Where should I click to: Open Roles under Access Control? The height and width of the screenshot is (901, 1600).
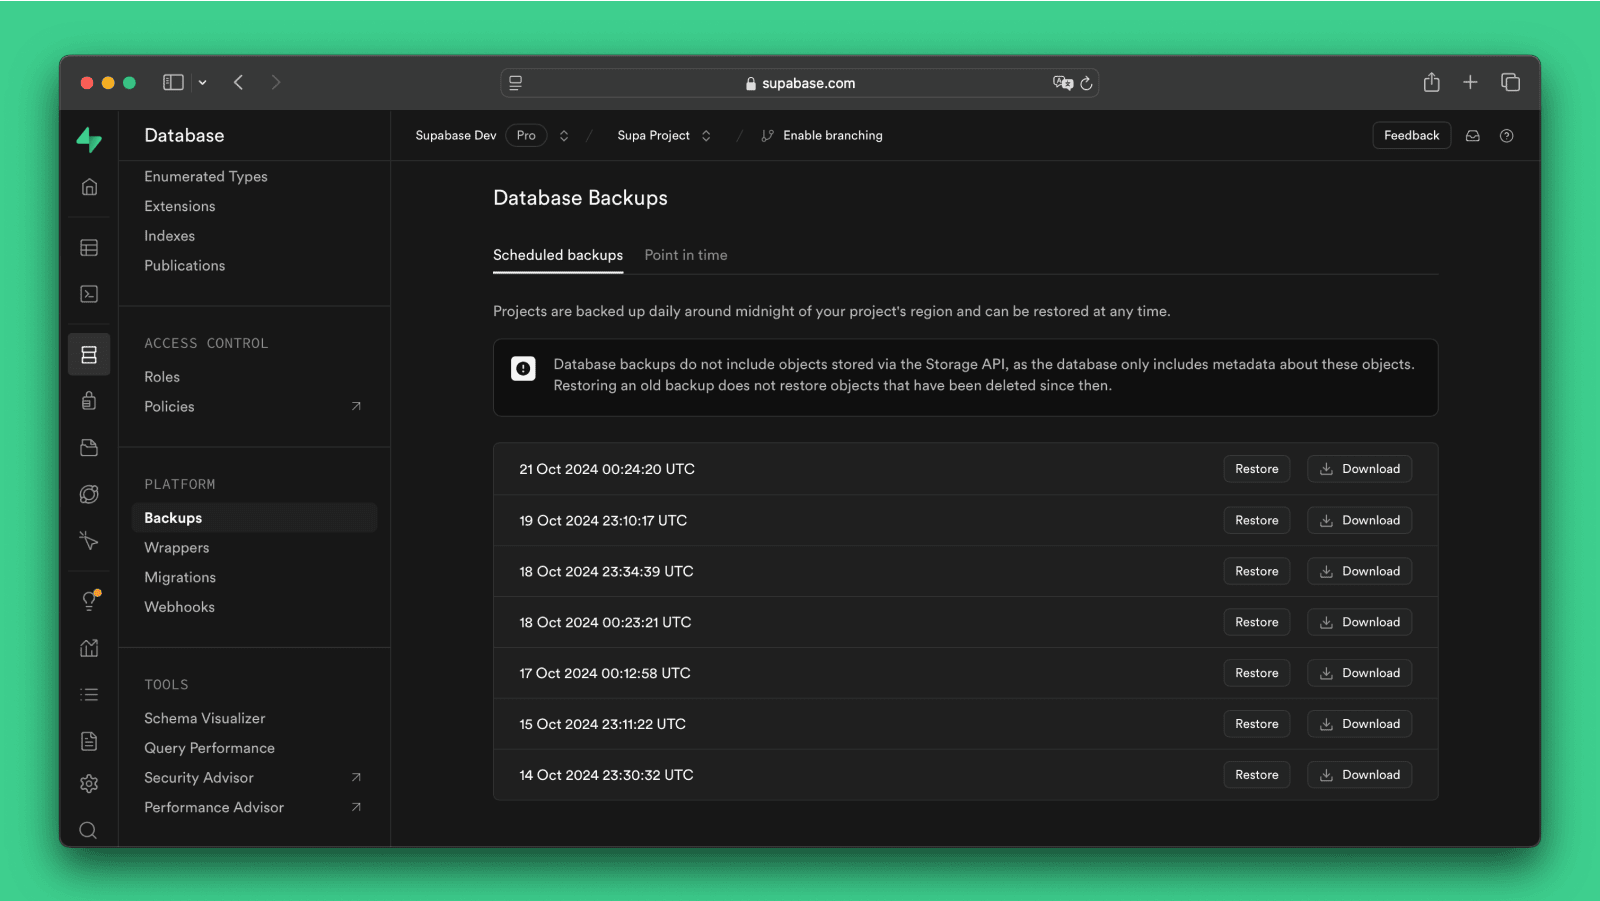(162, 377)
